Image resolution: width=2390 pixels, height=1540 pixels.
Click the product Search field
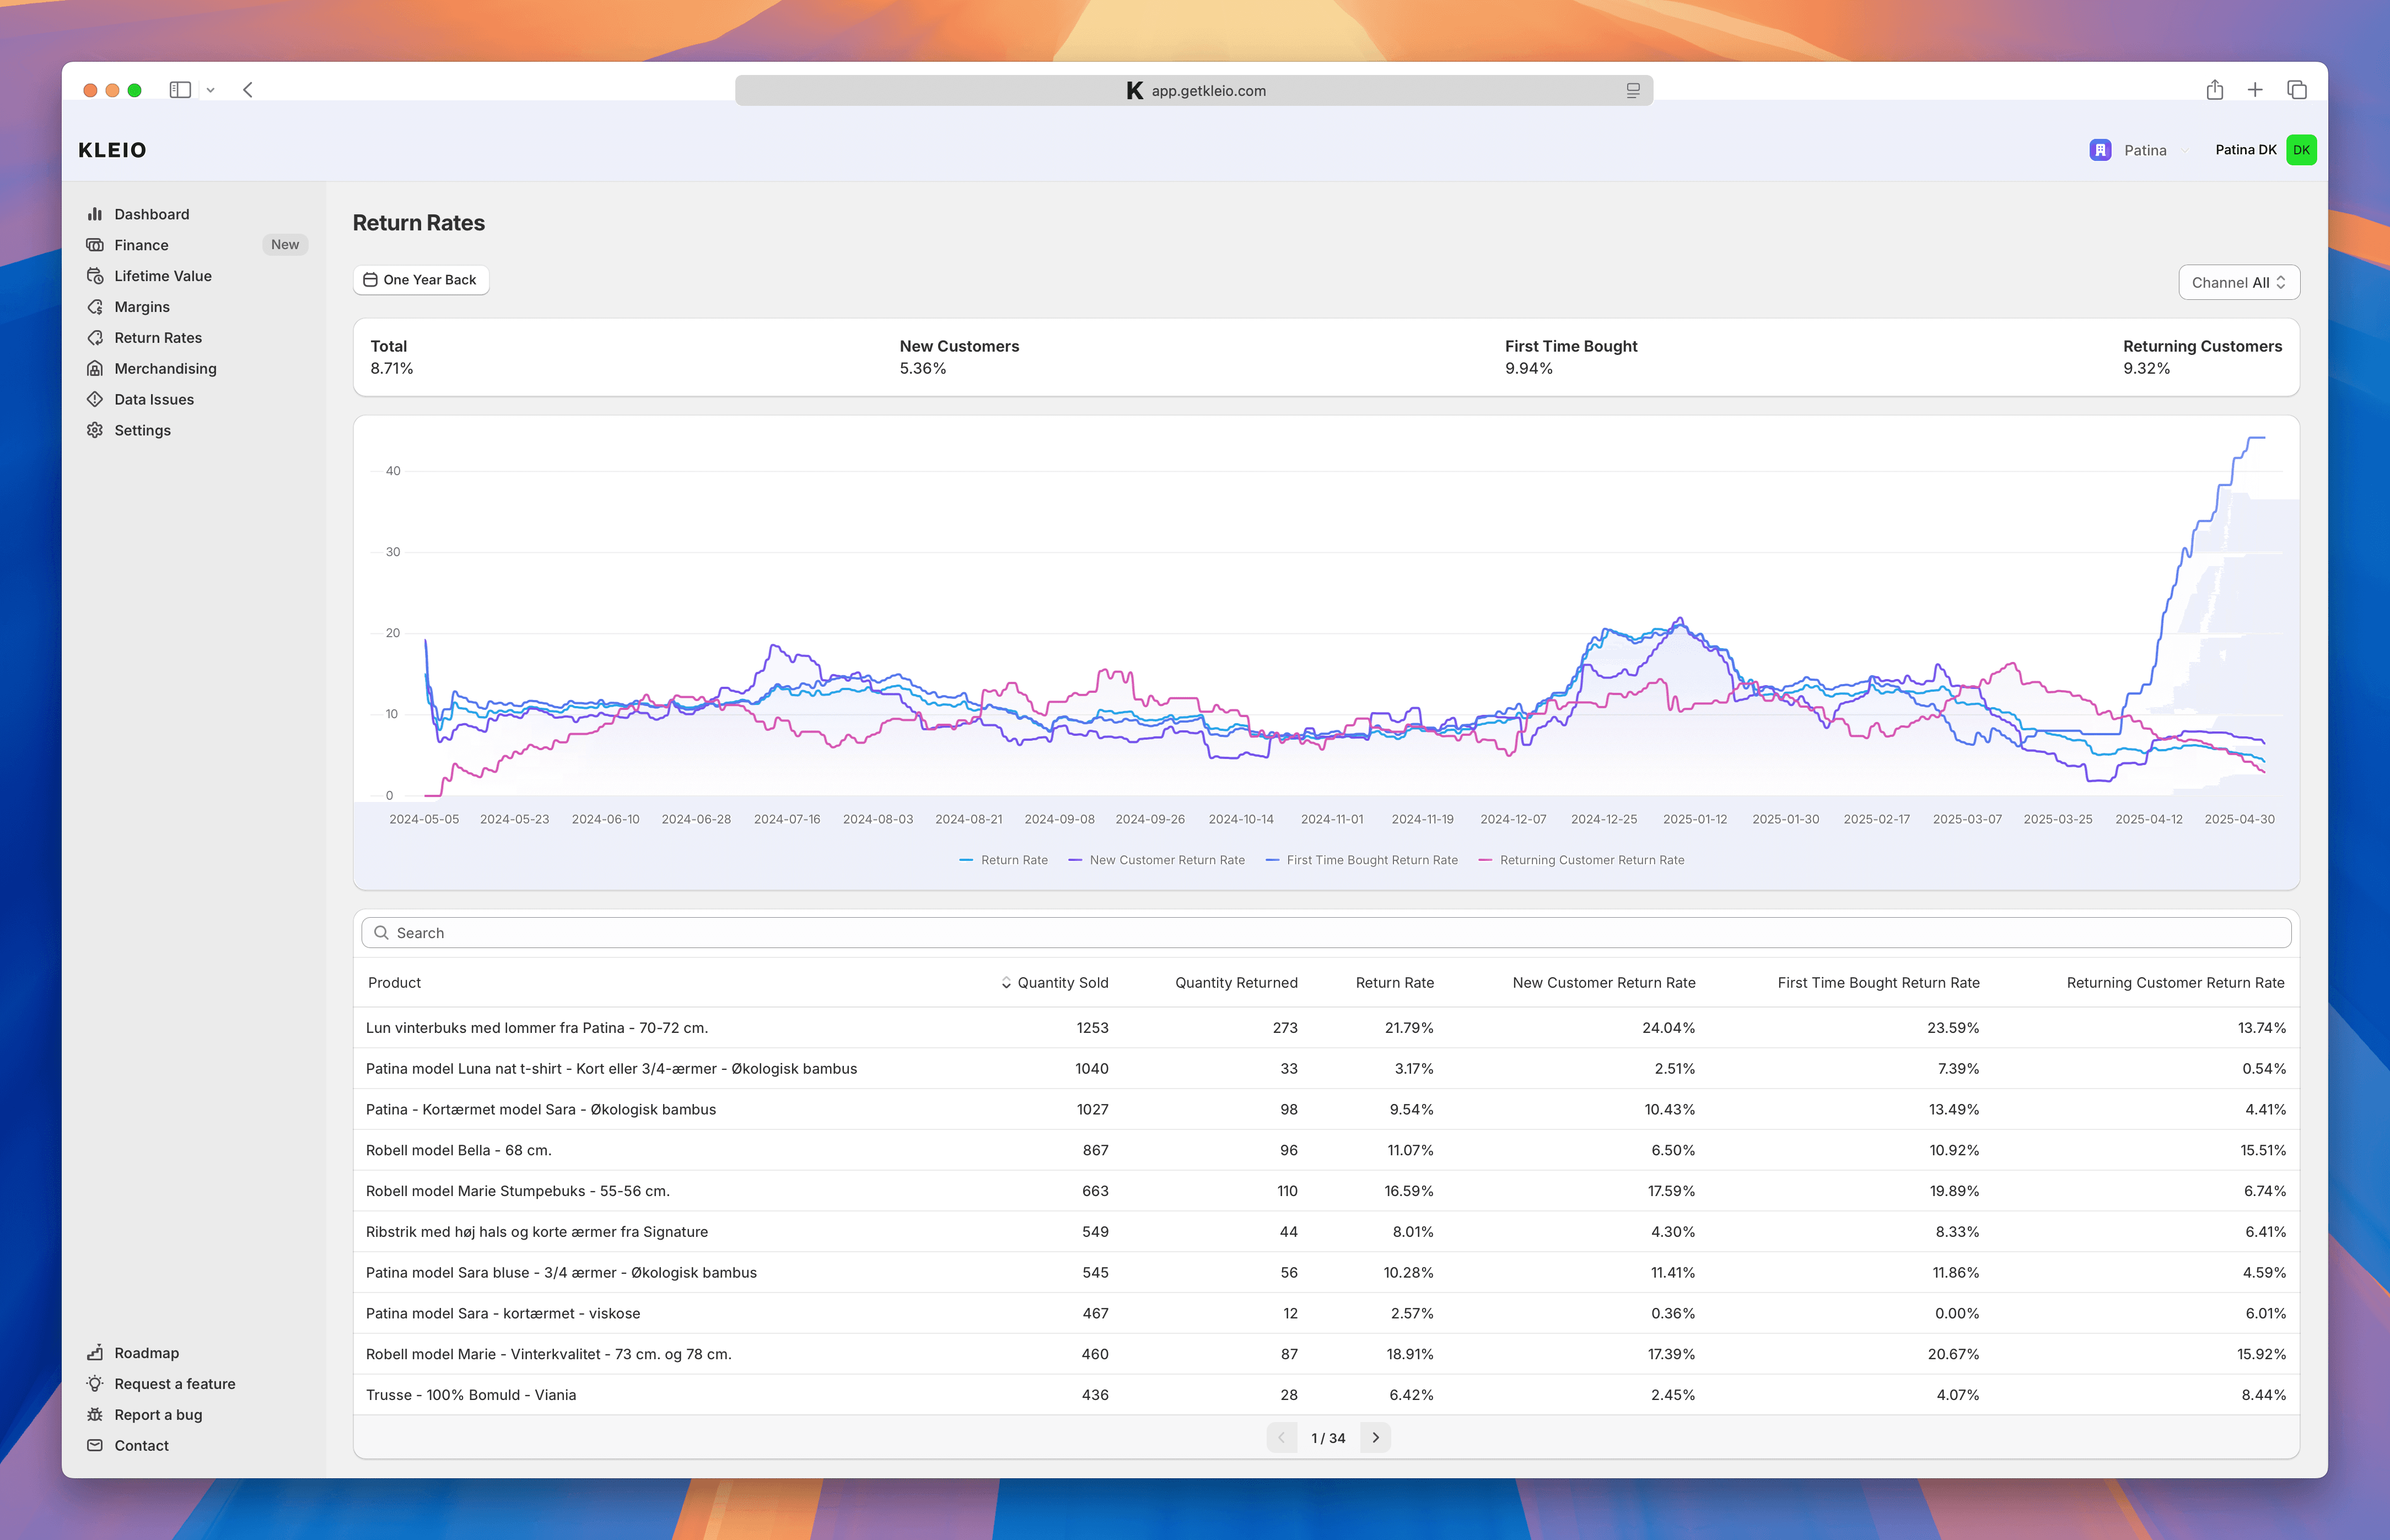tap(1326, 933)
